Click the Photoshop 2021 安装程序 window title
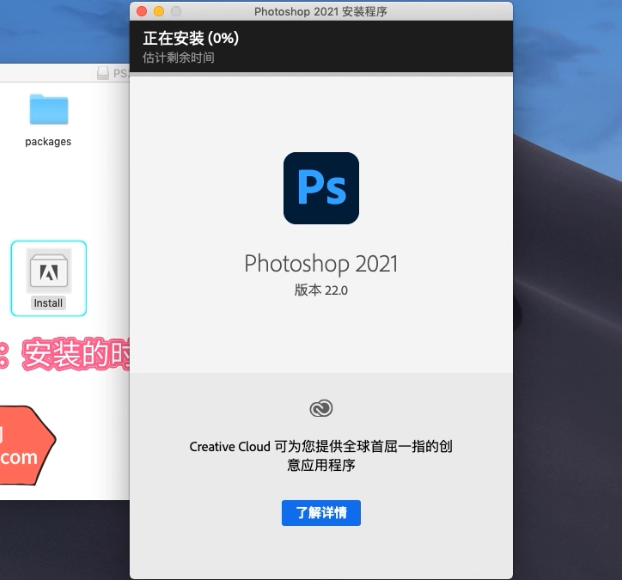Screen dimensions: 622x580 [321, 12]
